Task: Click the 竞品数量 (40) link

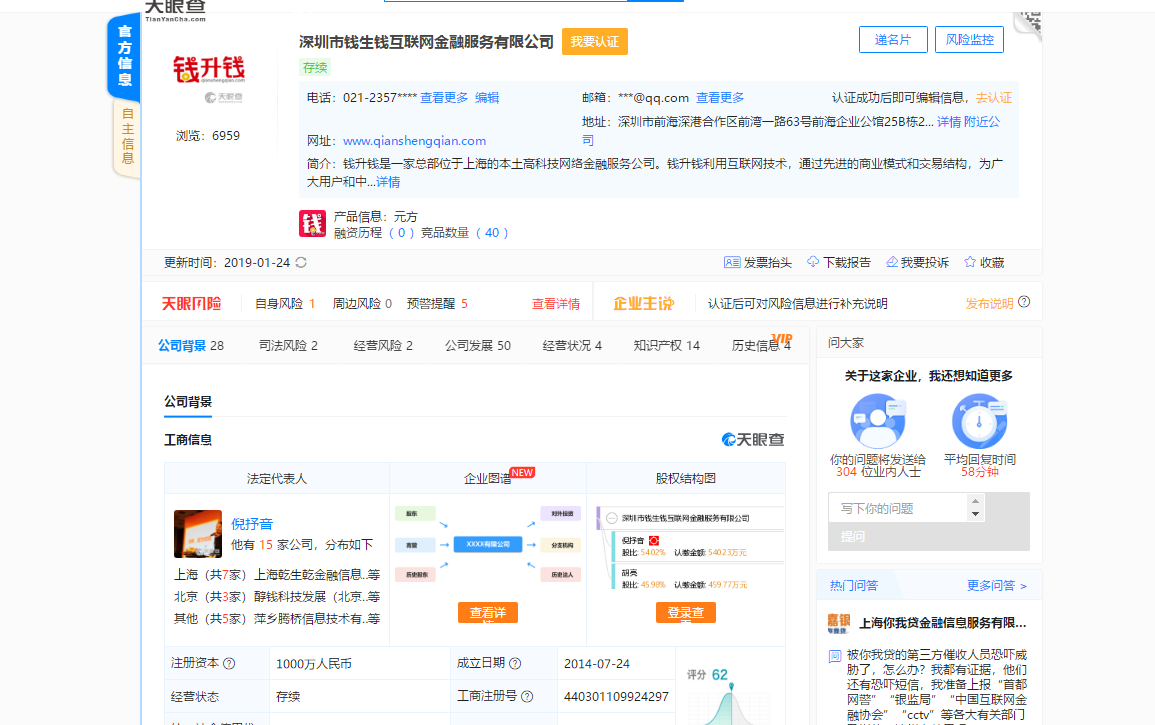Action: point(465,233)
